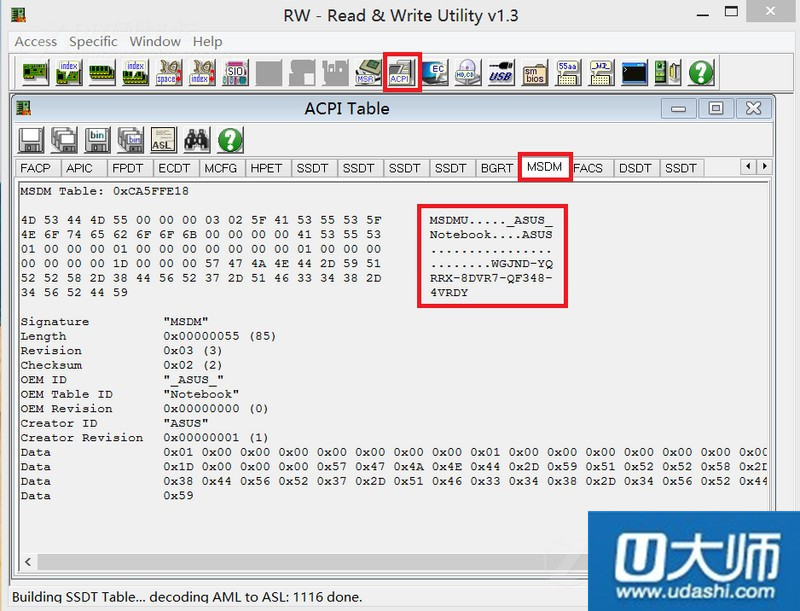Open the HD/CD disk icon in toolbar
The width and height of the screenshot is (800, 611).
click(467, 72)
